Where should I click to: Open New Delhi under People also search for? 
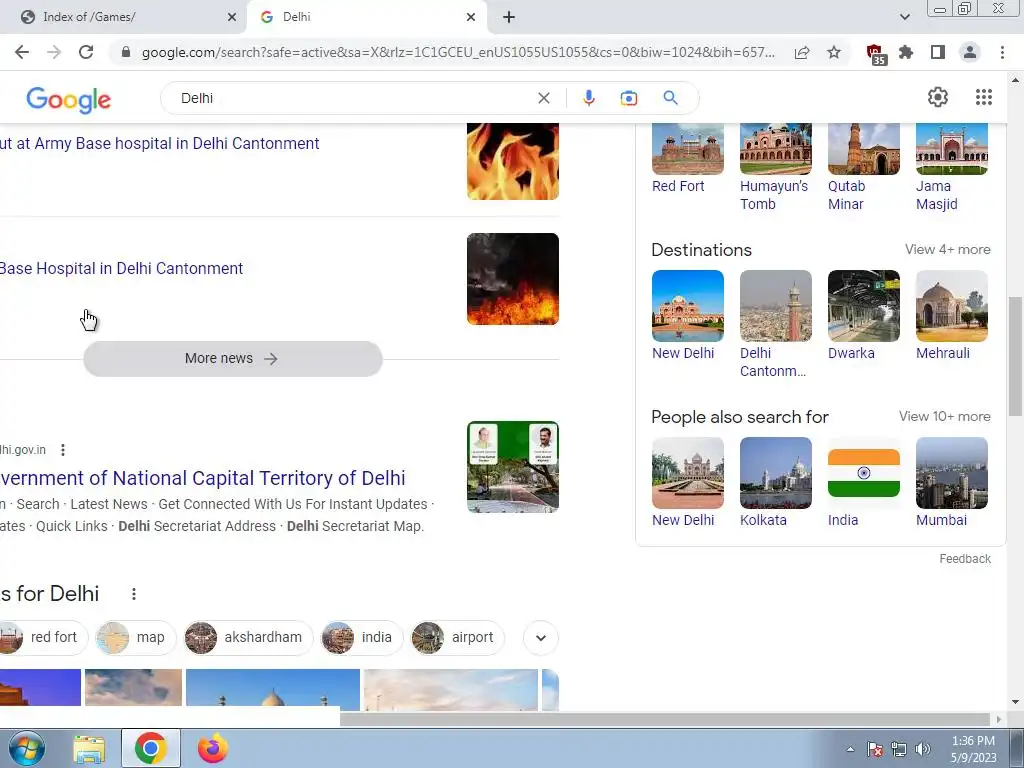688,483
